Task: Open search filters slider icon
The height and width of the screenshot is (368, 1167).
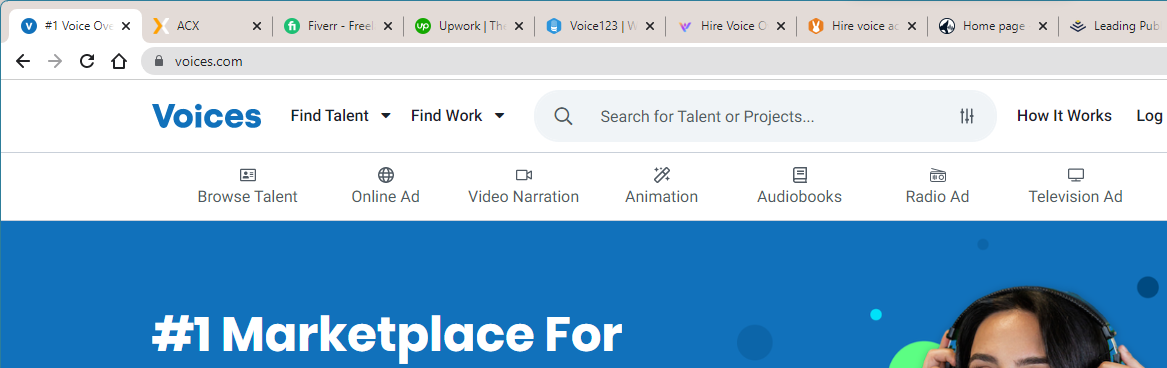Action: tap(967, 116)
